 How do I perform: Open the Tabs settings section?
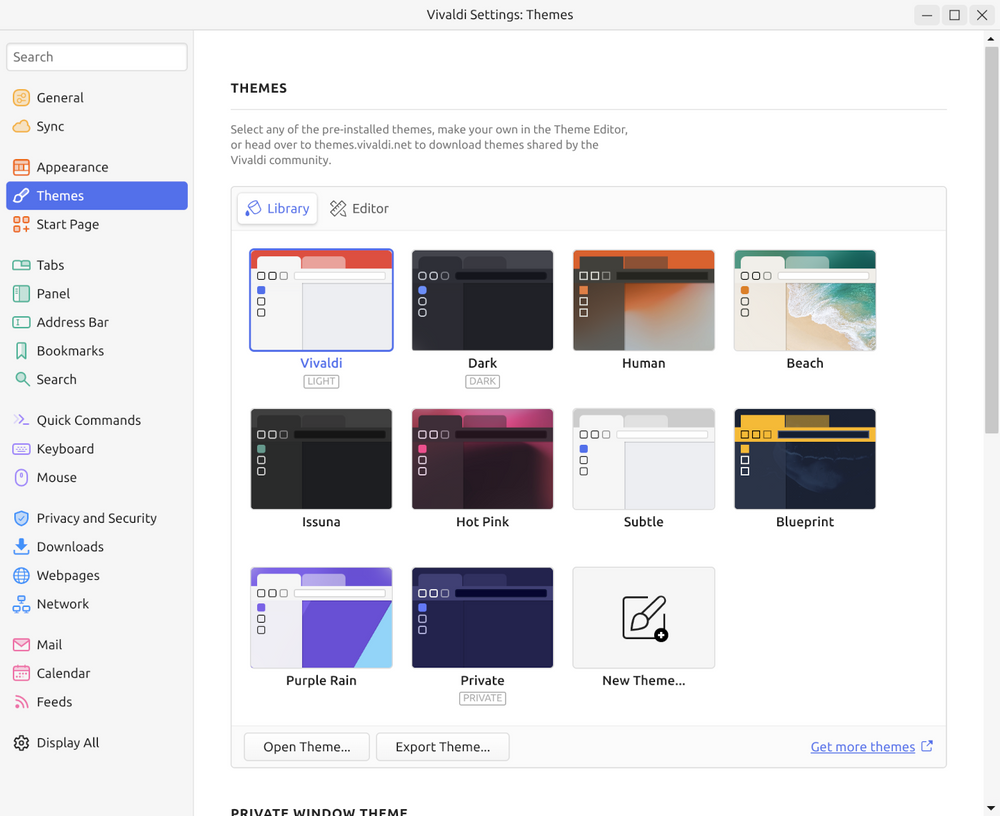pos(53,264)
